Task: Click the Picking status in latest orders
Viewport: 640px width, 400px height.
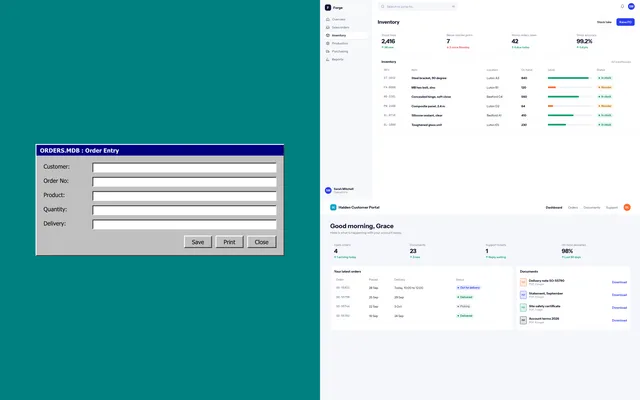Action: pos(464,307)
